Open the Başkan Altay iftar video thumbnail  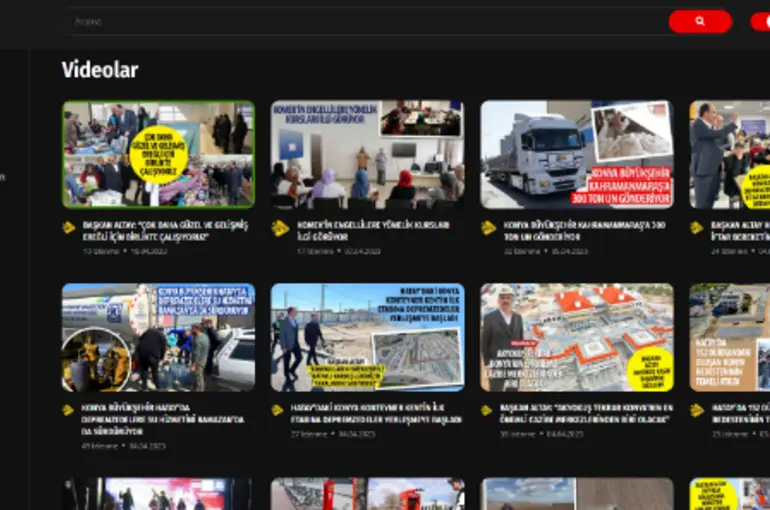click(x=730, y=155)
